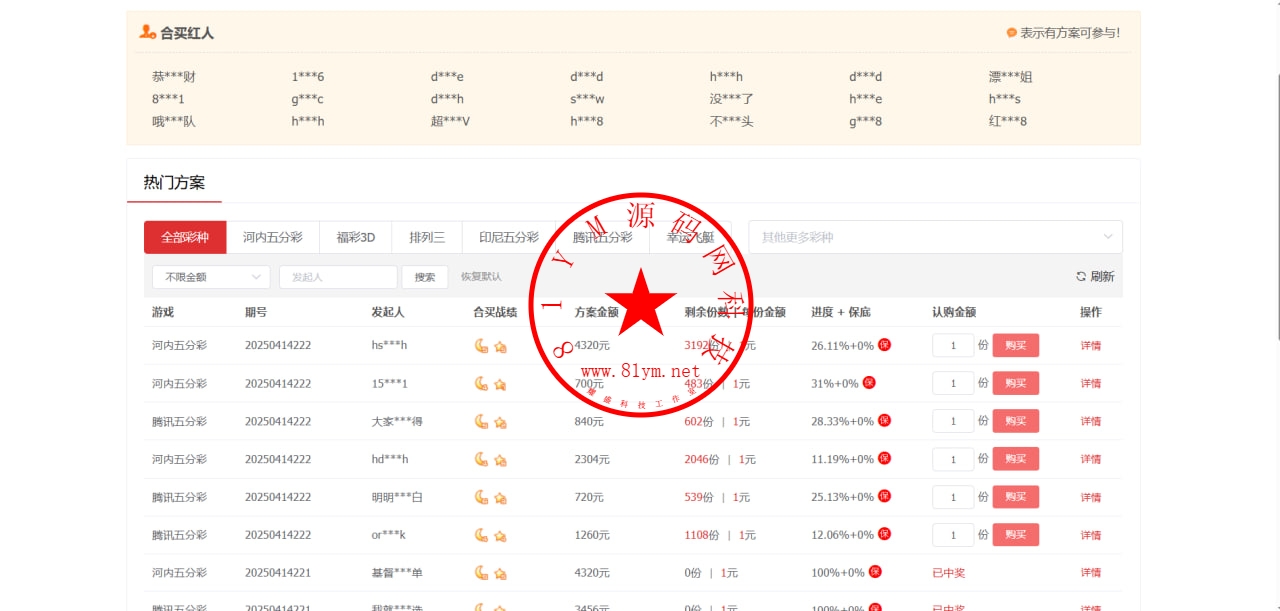Screen dimensions: 1280x611
Task: Click the red 保 icon beside 12.06%+0%
Action: pyautogui.click(x=884, y=535)
